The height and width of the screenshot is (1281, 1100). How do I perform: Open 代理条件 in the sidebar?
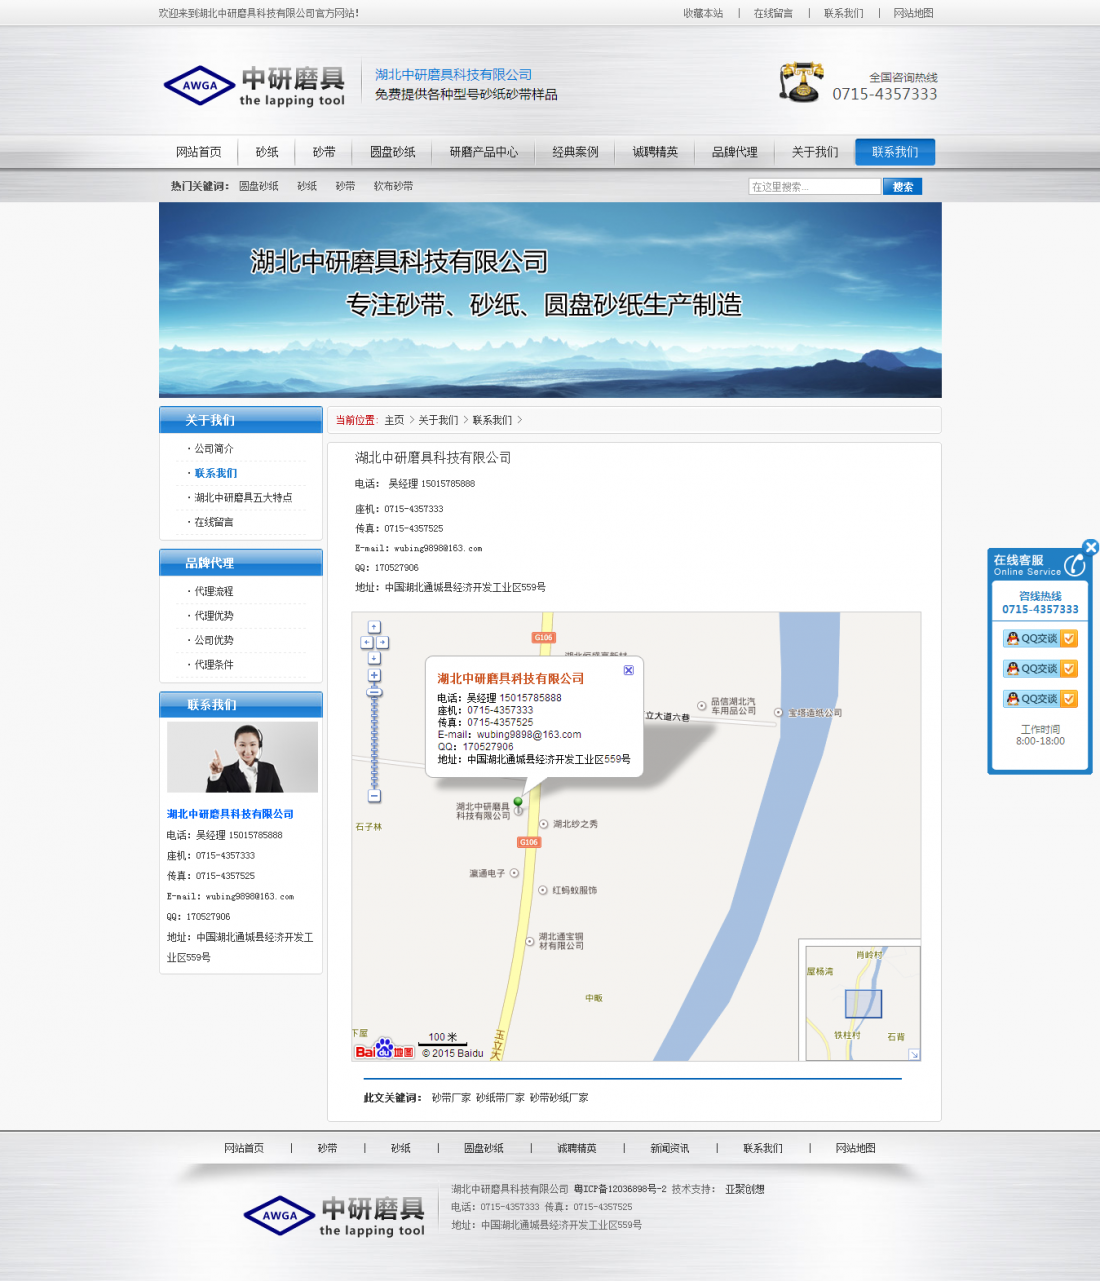213,665
